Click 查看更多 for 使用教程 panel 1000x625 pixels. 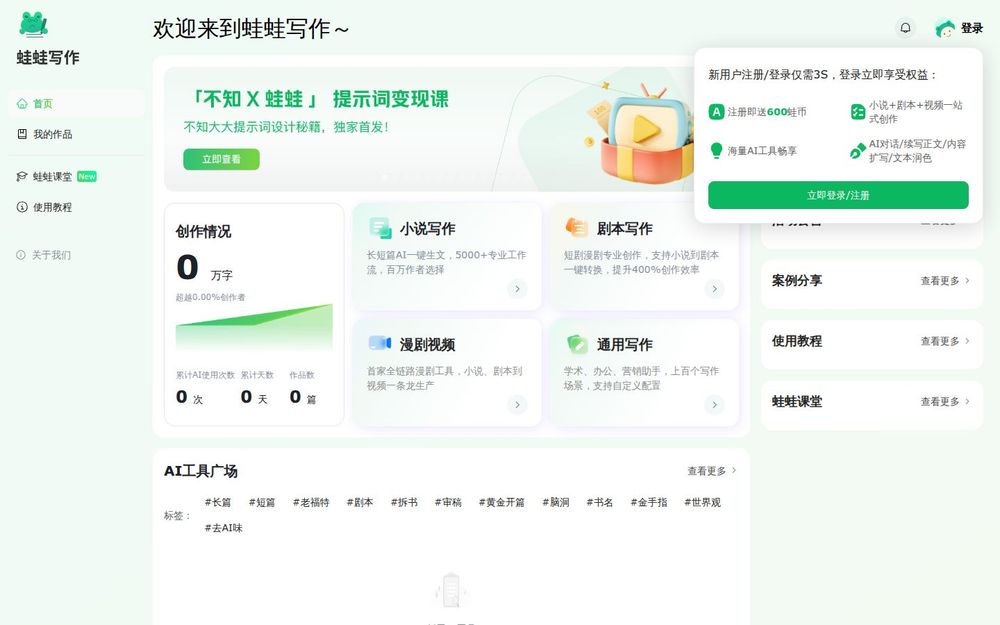coord(939,341)
